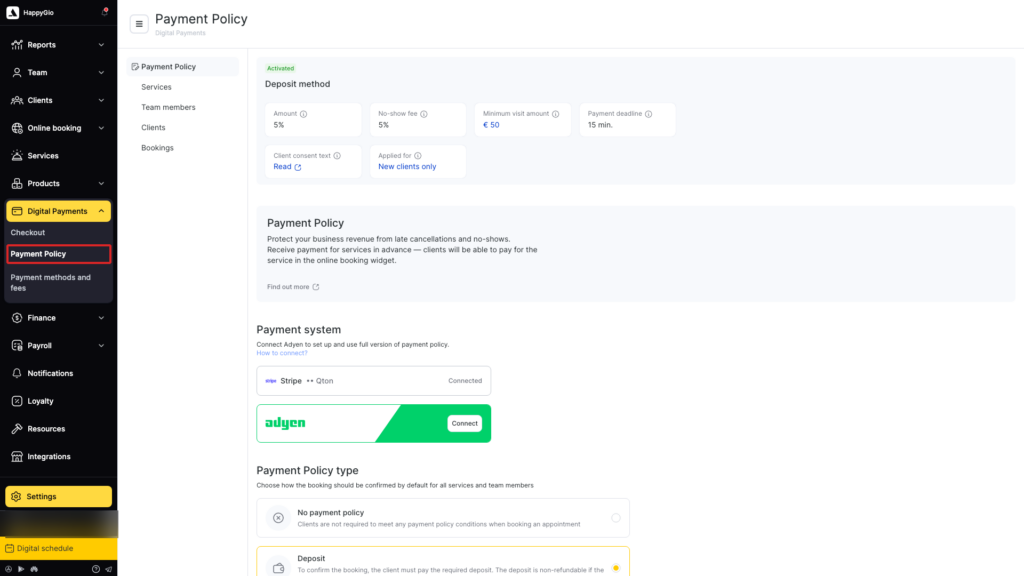
Task: Select the No payment policy radio button
Action: tap(616, 518)
